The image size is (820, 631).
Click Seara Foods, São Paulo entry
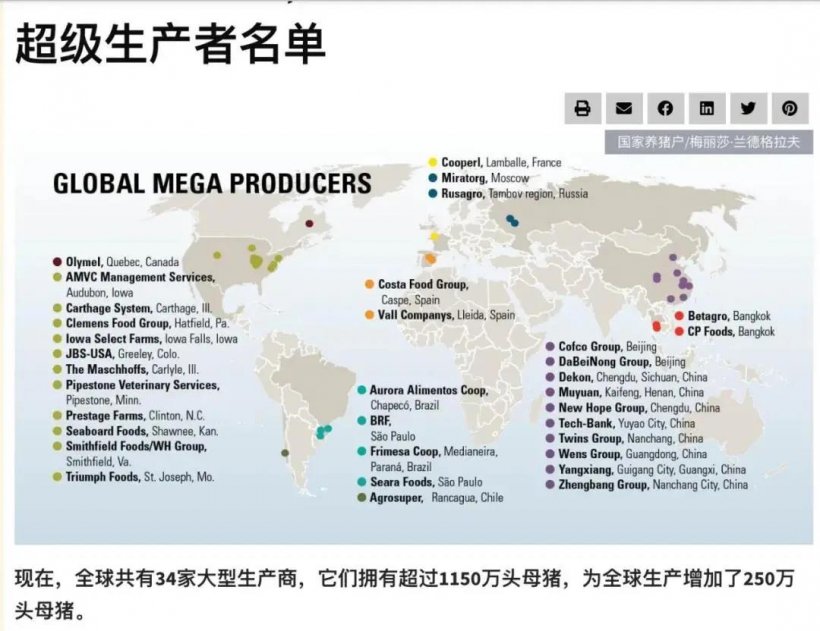(x=420, y=482)
